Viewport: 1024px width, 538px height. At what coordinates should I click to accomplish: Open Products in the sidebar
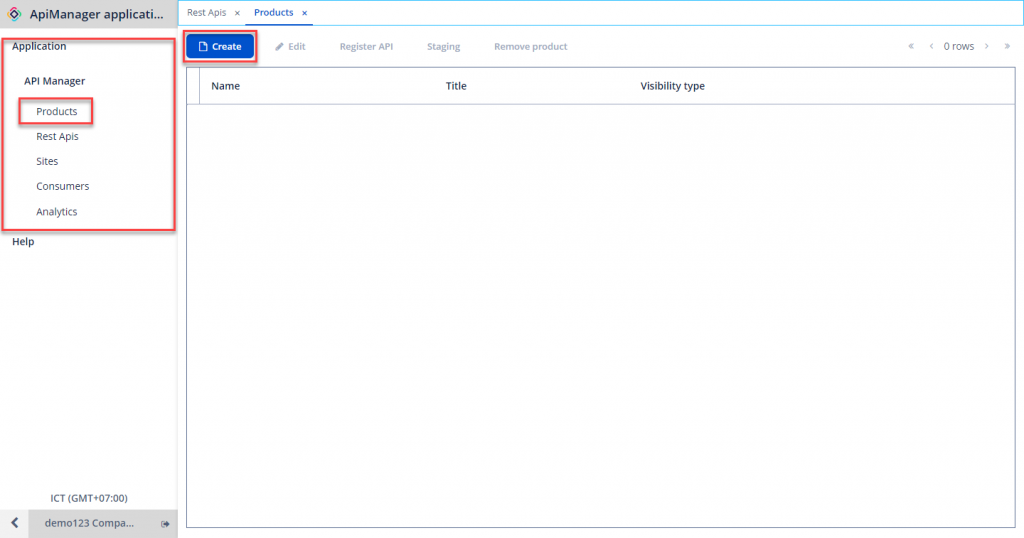(57, 112)
